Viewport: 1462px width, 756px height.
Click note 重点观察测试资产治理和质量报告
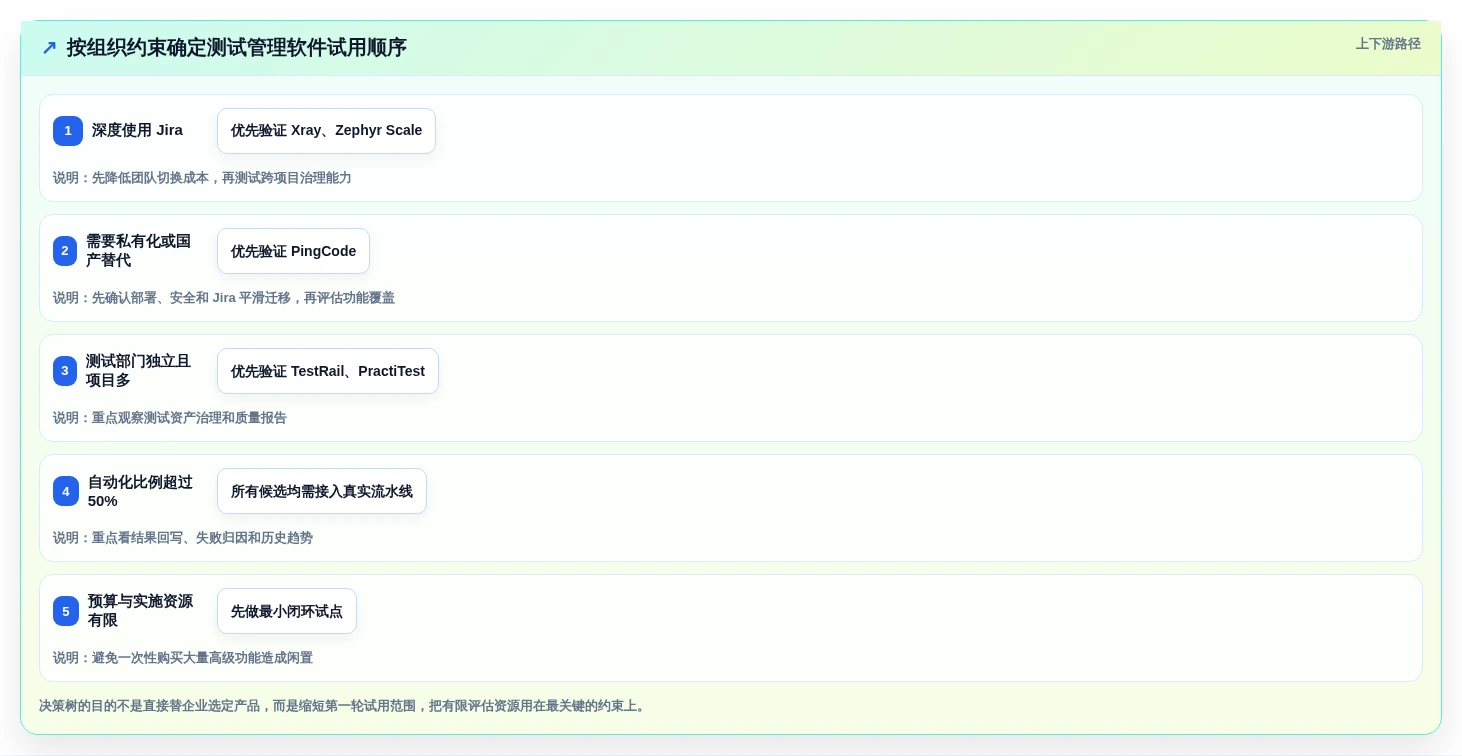(x=170, y=418)
